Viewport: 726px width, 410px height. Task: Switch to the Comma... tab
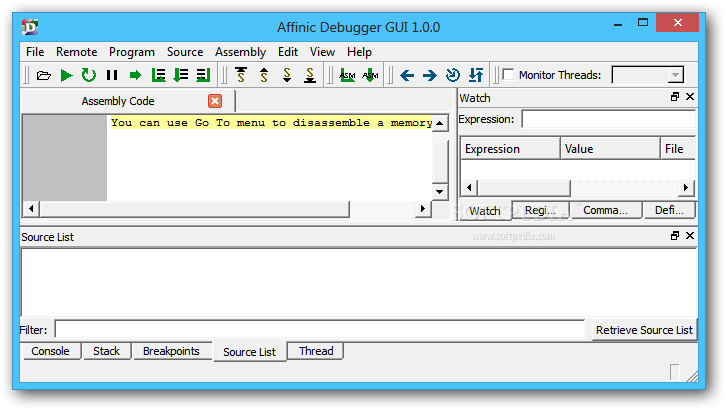(606, 210)
